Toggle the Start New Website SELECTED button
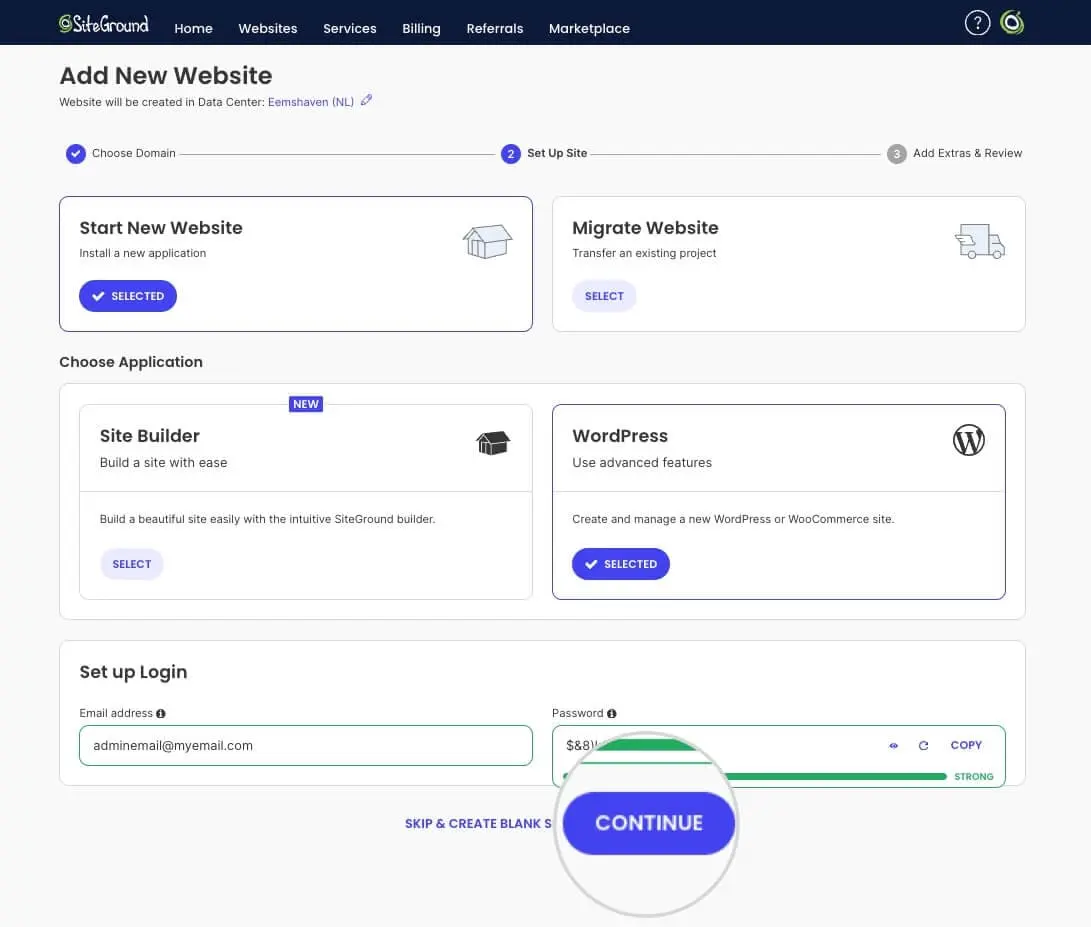 pyautogui.click(x=128, y=296)
